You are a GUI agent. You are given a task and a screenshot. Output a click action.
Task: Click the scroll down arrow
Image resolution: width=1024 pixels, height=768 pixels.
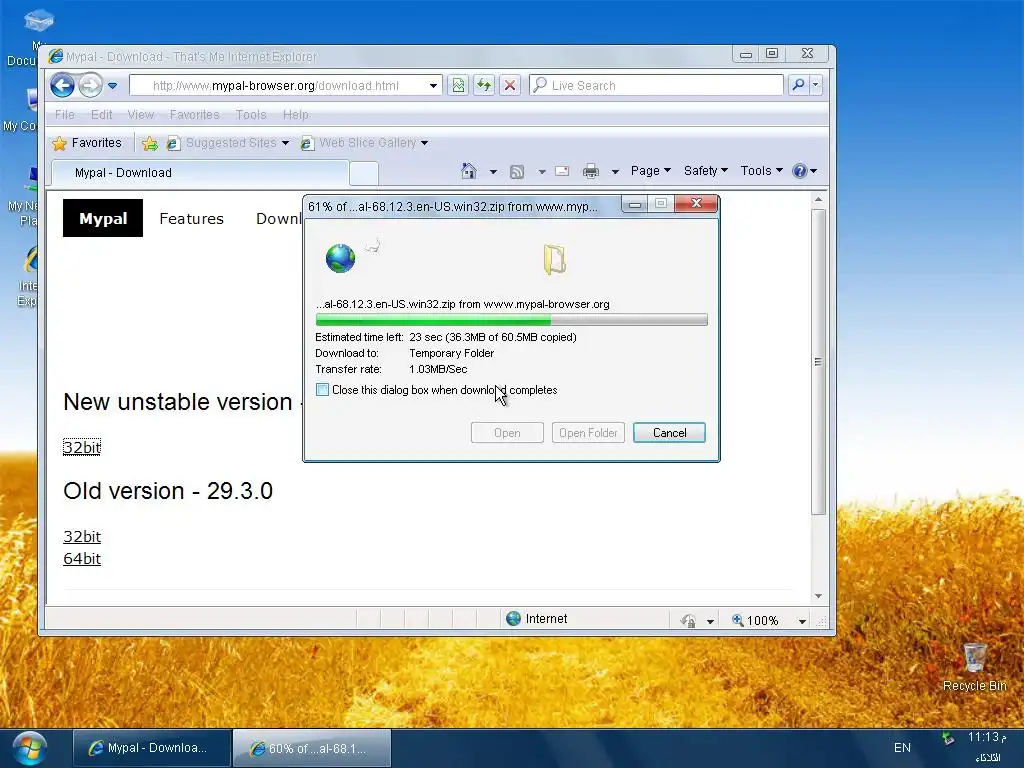coord(818,596)
